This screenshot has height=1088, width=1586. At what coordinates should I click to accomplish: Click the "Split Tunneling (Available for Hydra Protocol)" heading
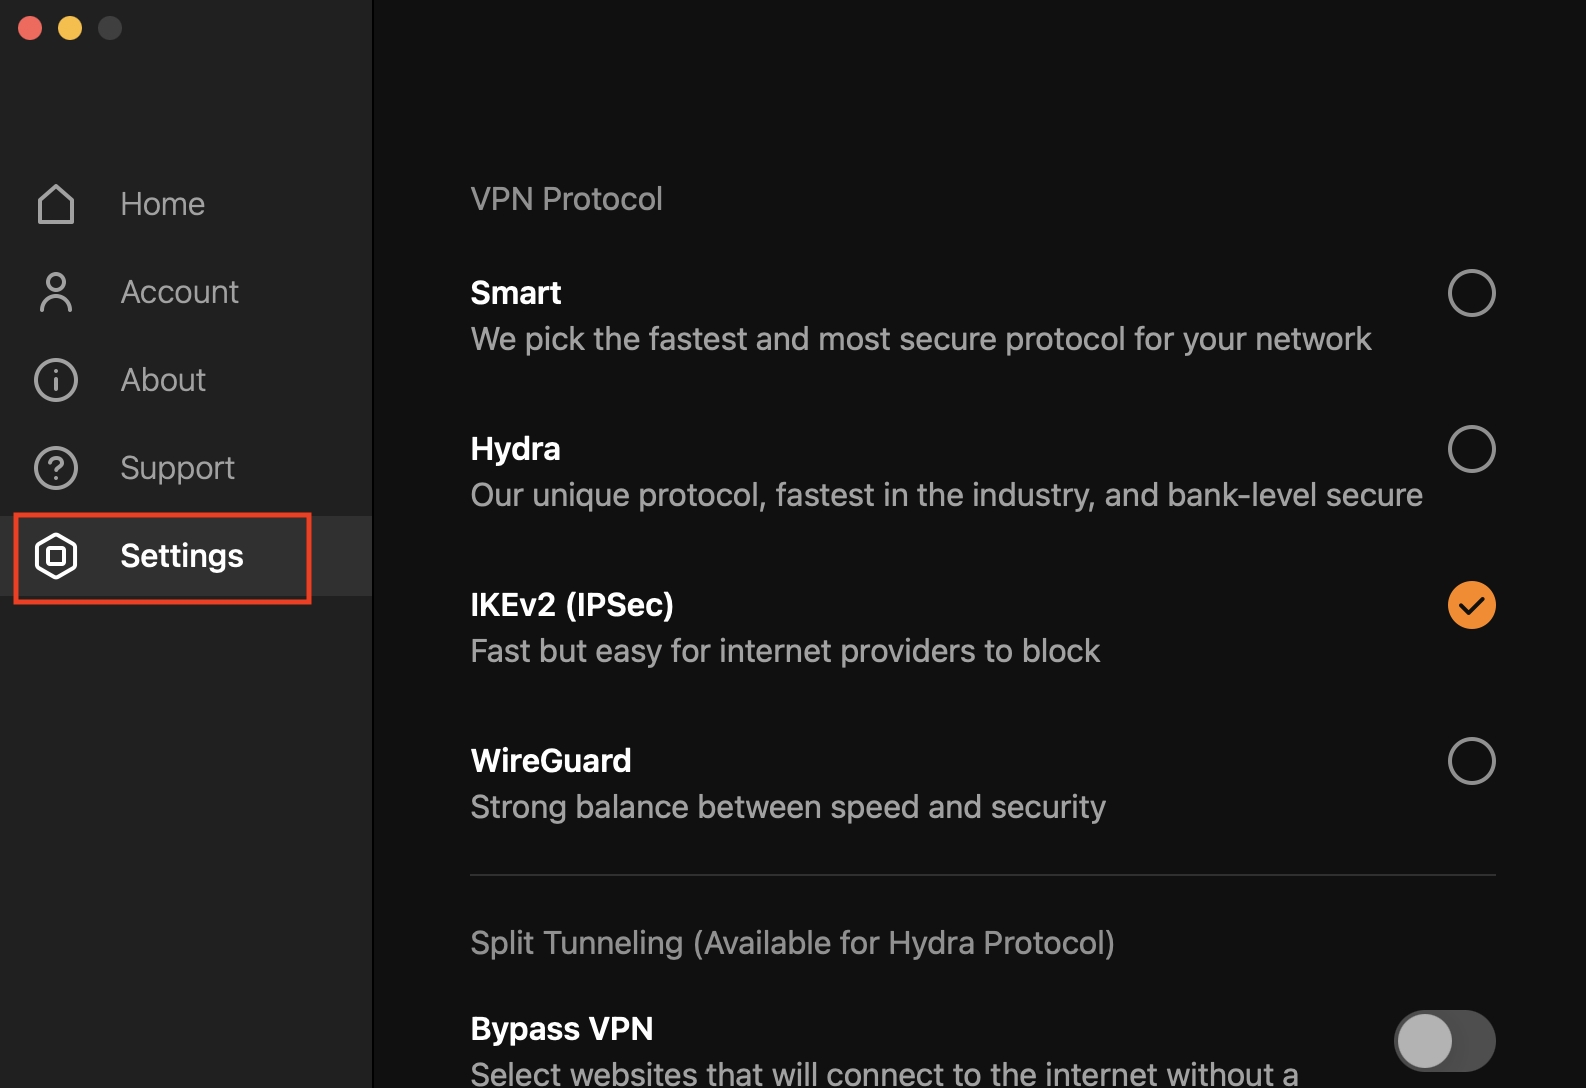coord(793,943)
